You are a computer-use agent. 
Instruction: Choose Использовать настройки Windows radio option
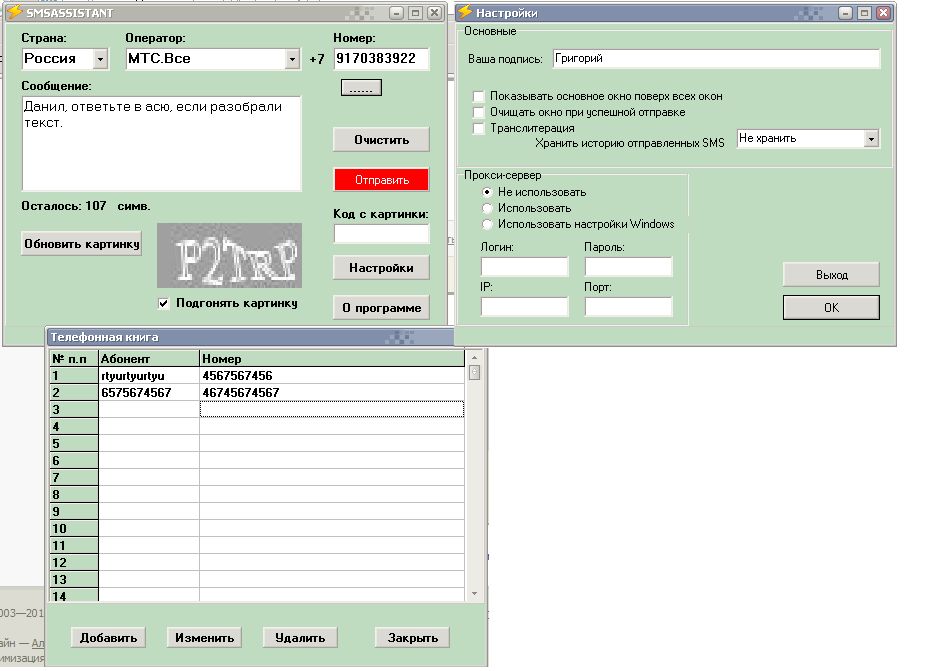pyautogui.click(x=488, y=224)
